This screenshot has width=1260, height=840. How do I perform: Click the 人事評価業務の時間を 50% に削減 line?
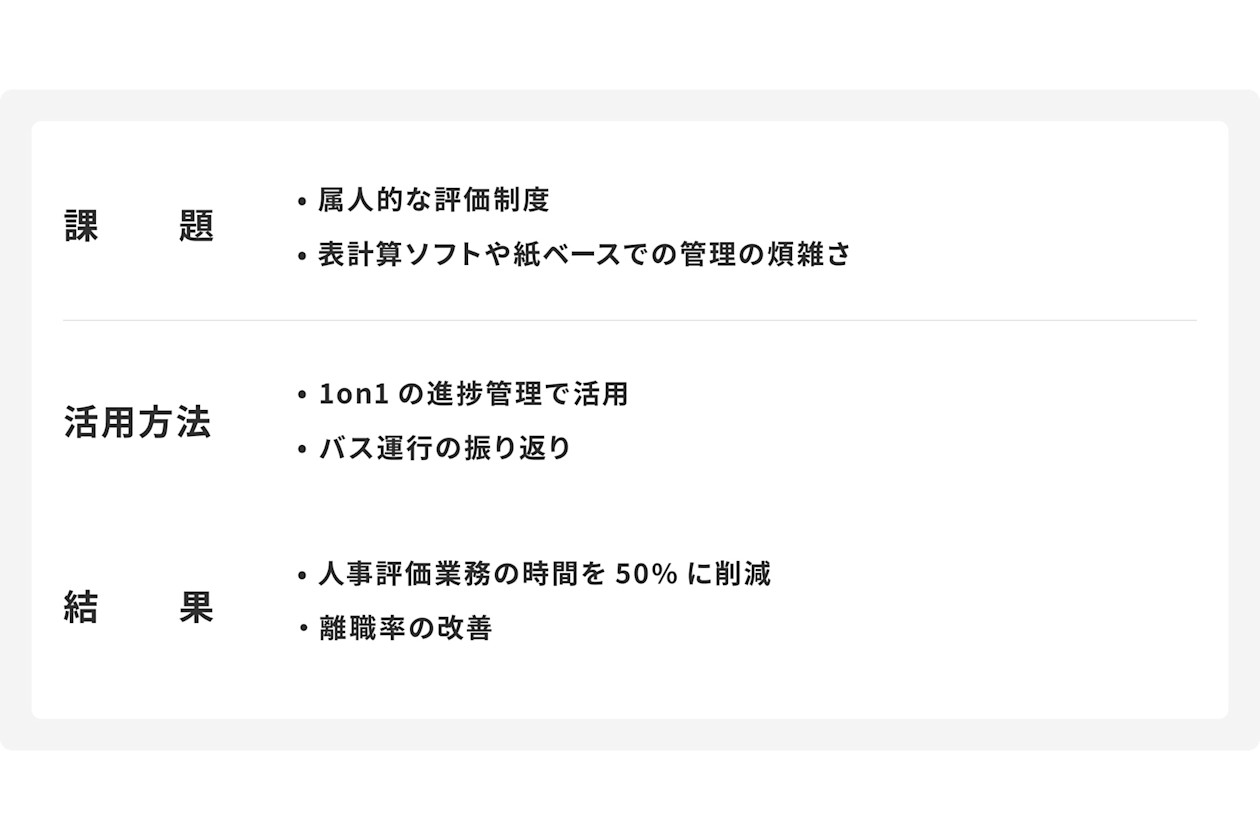click(x=545, y=575)
